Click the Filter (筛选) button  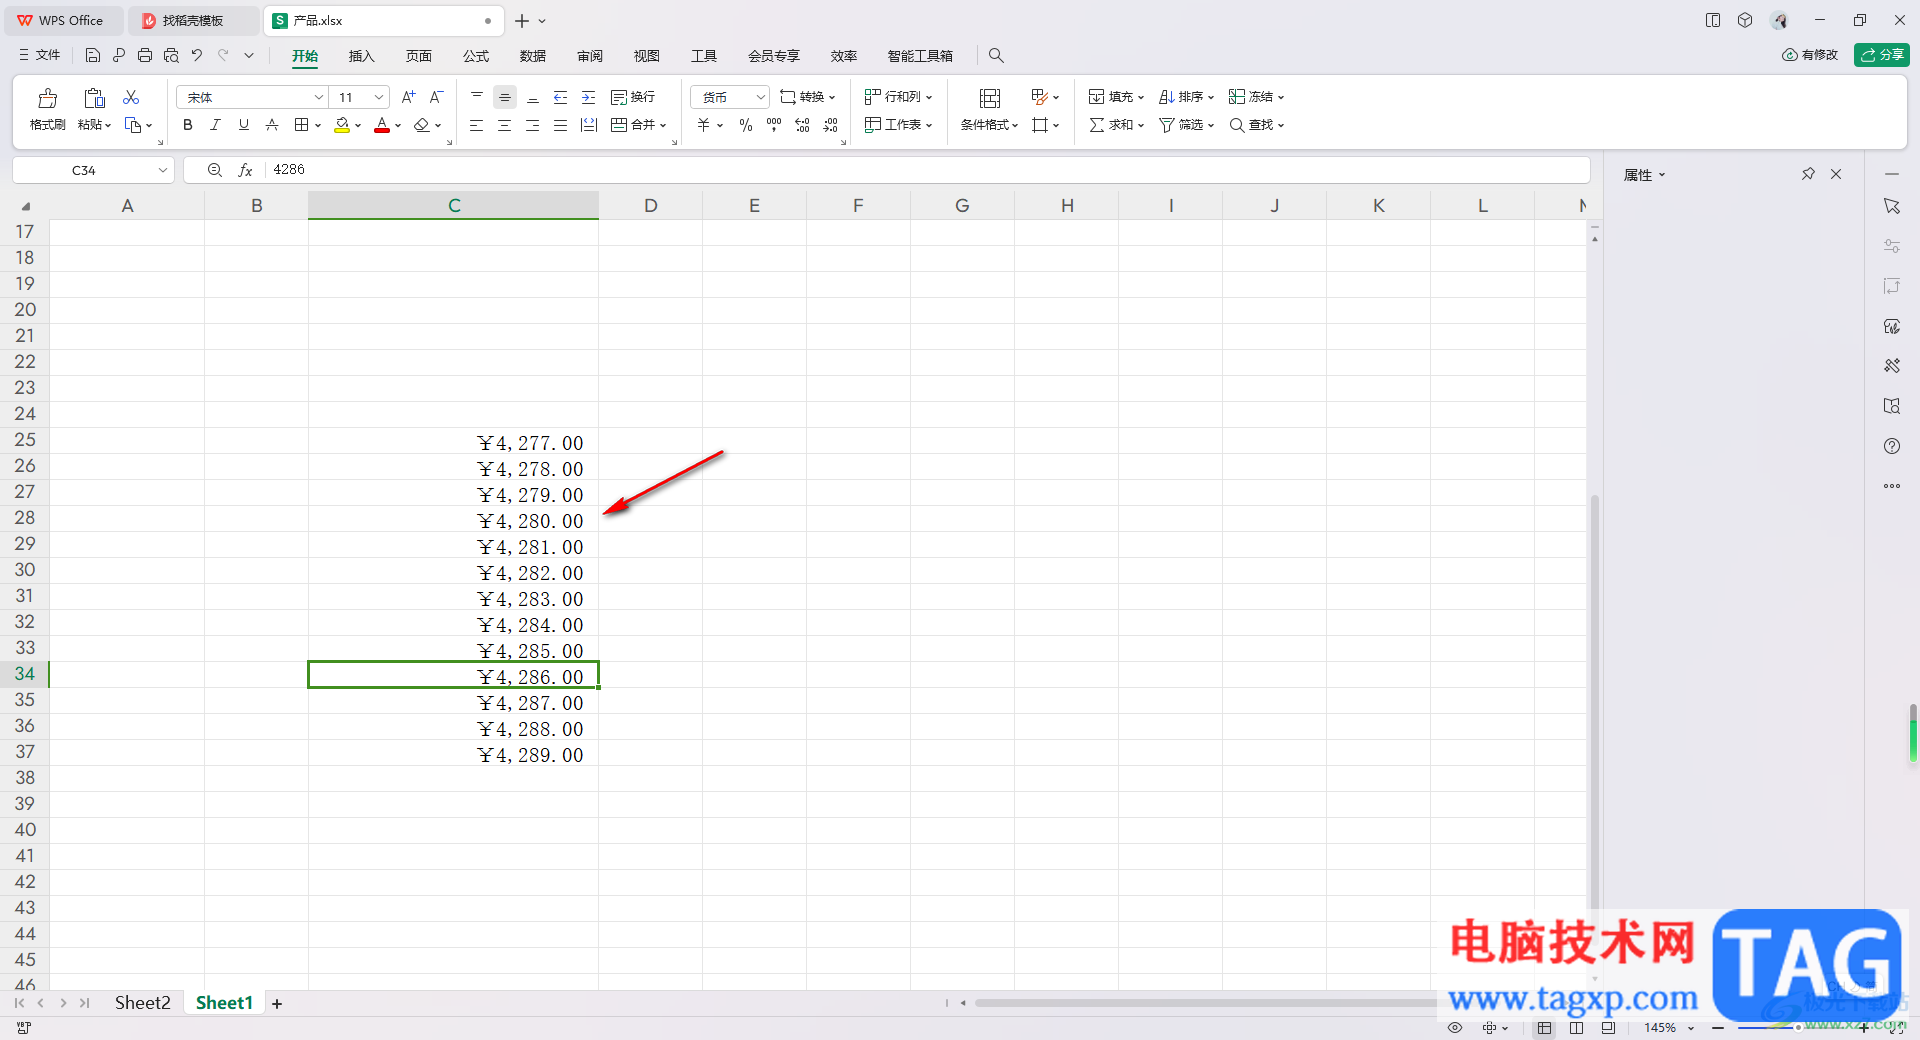(1186, 125)
